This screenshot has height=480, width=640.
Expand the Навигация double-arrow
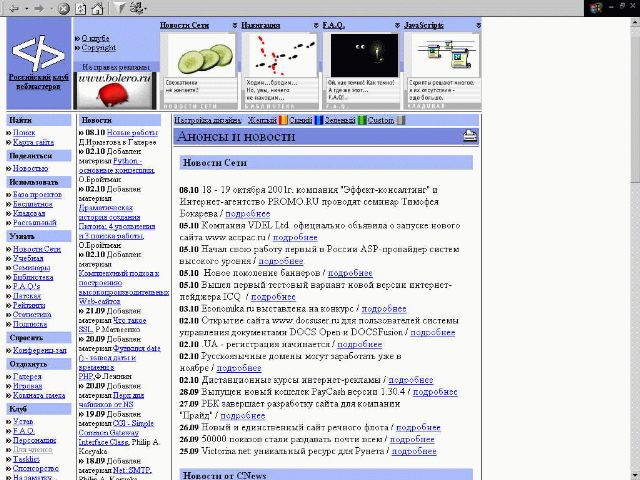click(316, 25)
